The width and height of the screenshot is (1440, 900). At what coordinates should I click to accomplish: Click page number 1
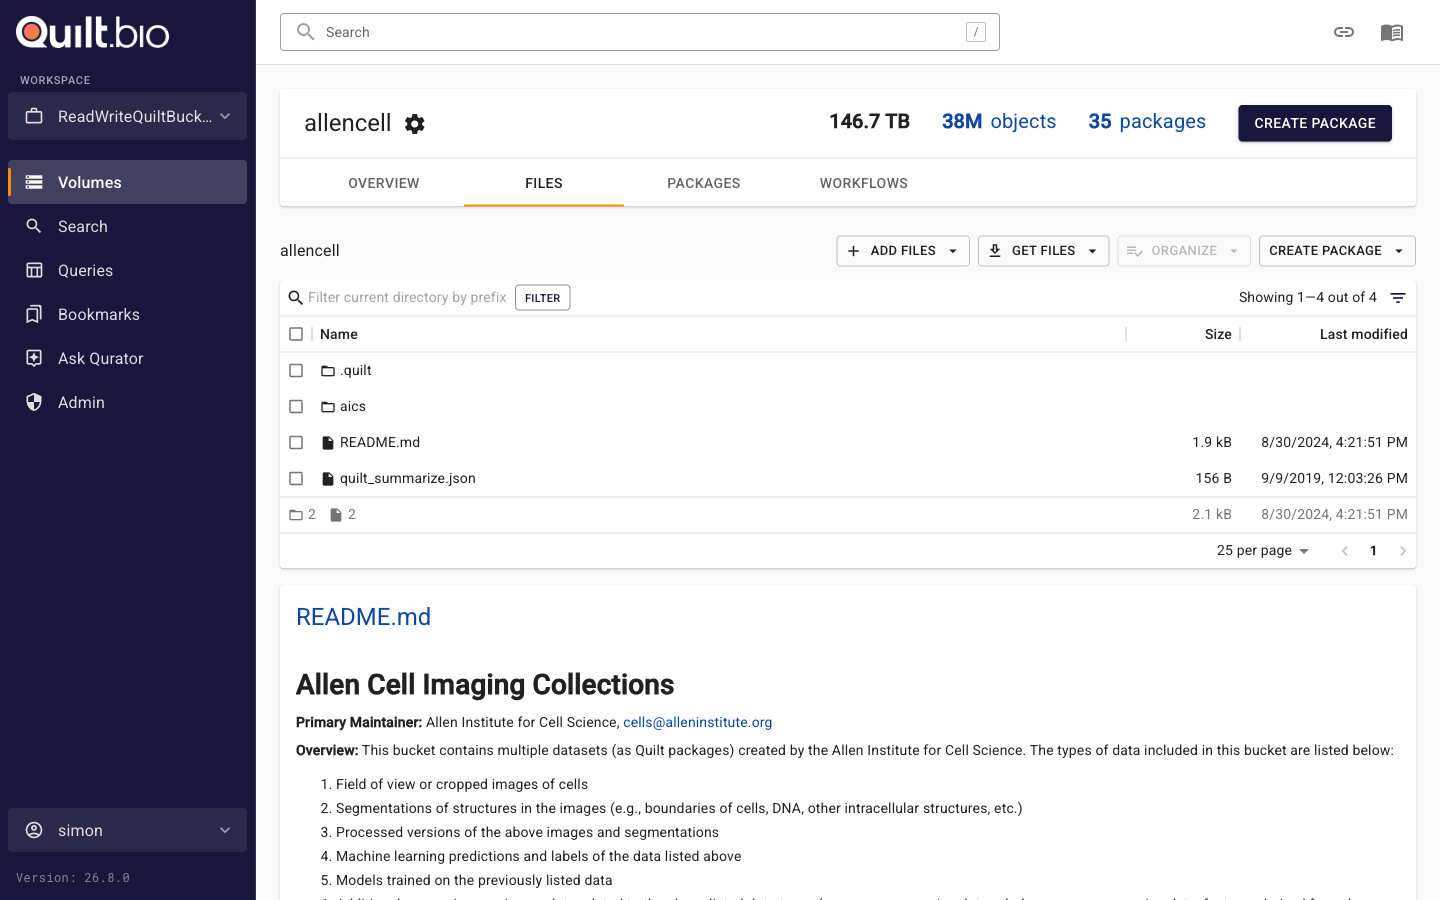click(x=1374, y=551)
